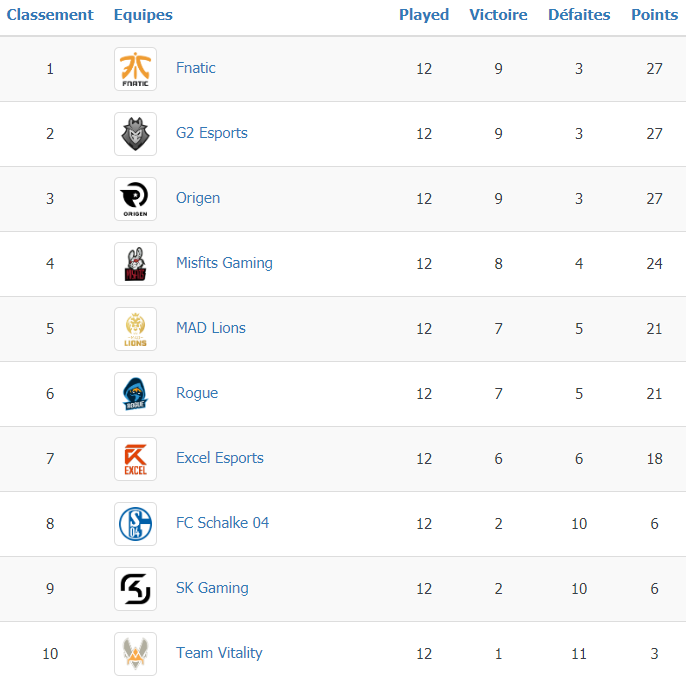Open the Misfits Gaming team page link
Screen dimensions: 686x683
point(224,263)
